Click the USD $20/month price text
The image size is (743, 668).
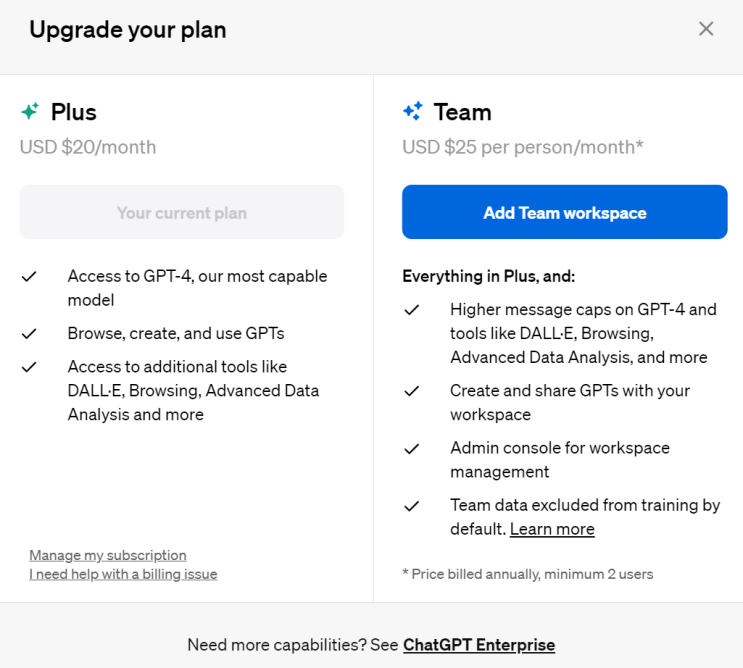coord(88,147)
